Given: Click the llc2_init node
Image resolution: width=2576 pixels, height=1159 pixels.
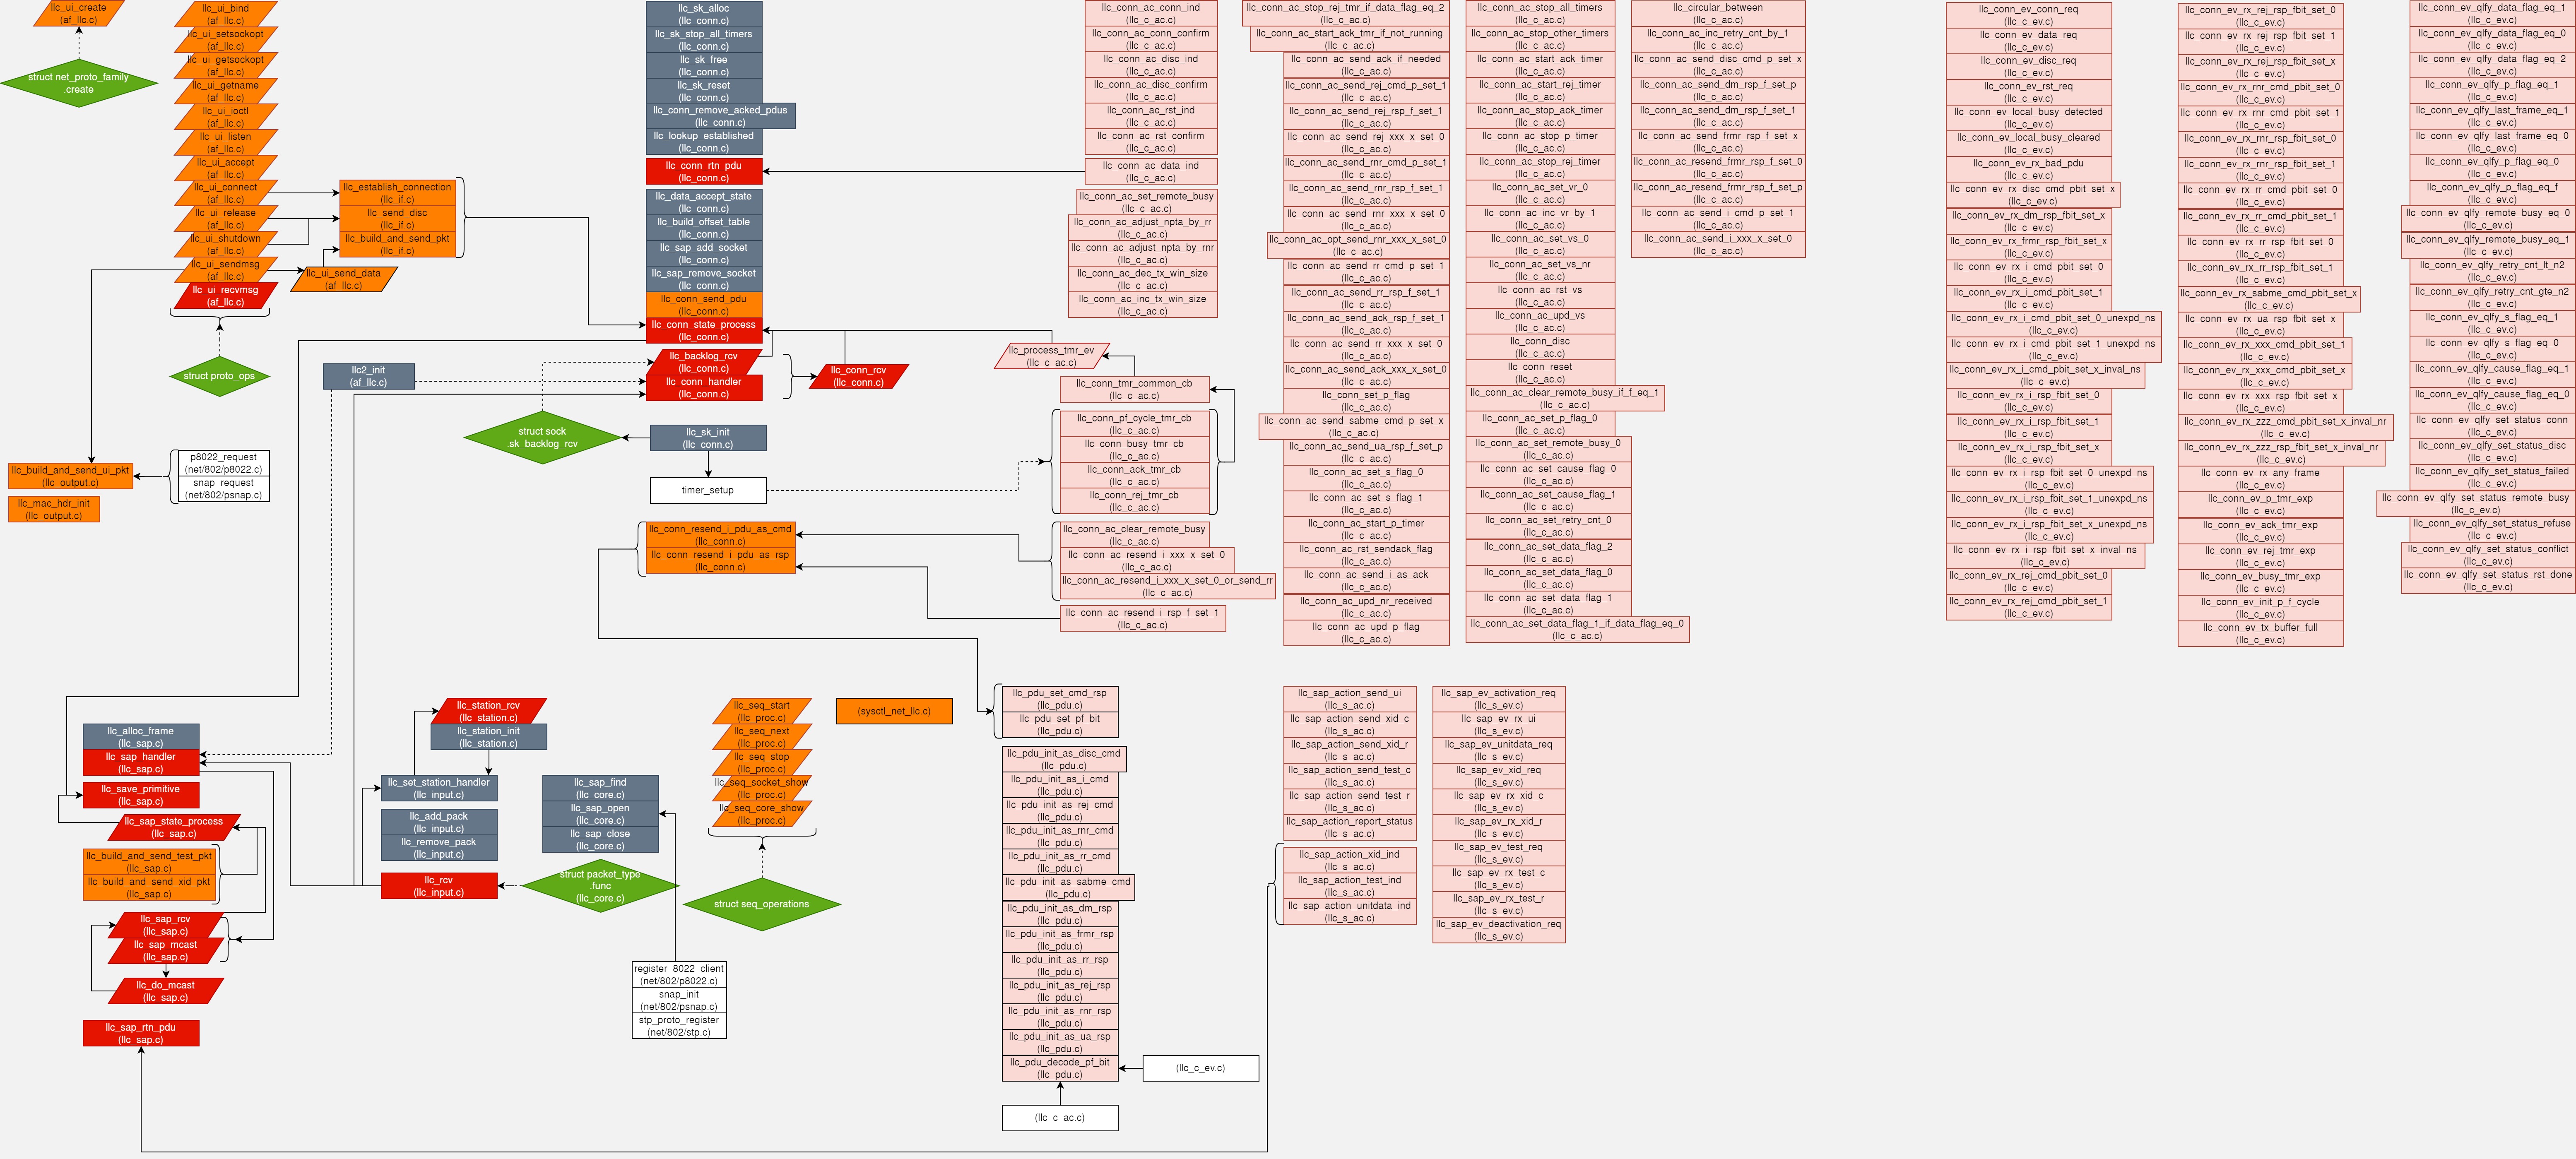Looking at the screenshot, I should tap(368, 376).
